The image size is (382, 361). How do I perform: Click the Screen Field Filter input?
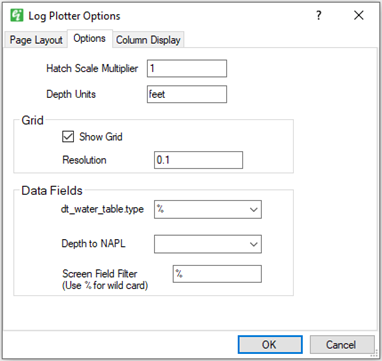217,274
